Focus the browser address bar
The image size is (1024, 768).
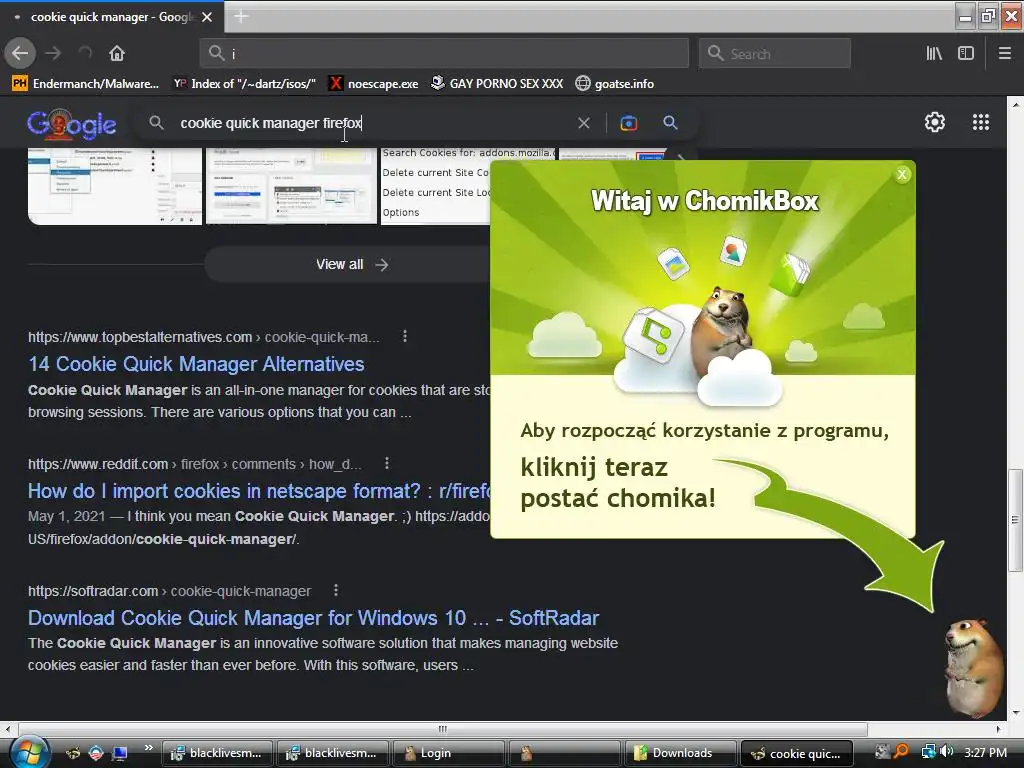[x=444, y=53]
